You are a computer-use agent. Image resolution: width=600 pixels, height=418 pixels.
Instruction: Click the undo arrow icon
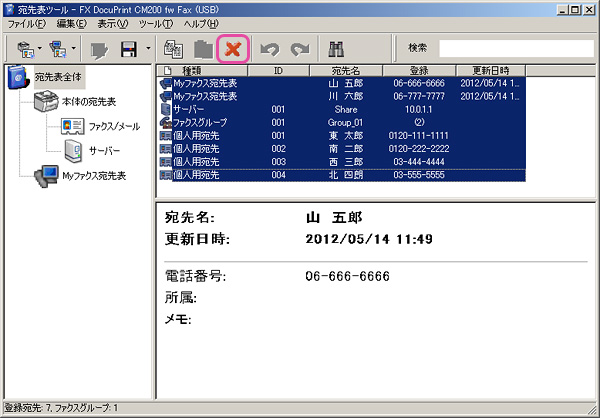[269, 48]
